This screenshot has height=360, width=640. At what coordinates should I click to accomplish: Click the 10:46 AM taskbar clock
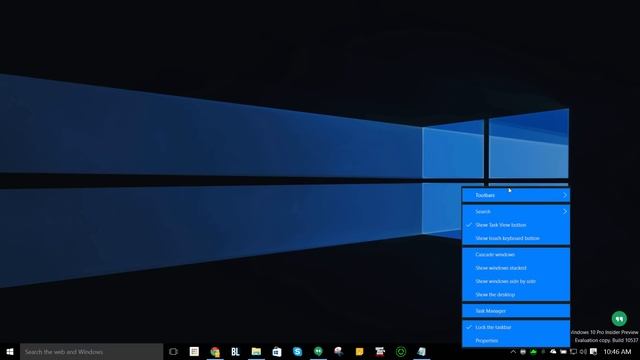(x=617, y=351)
